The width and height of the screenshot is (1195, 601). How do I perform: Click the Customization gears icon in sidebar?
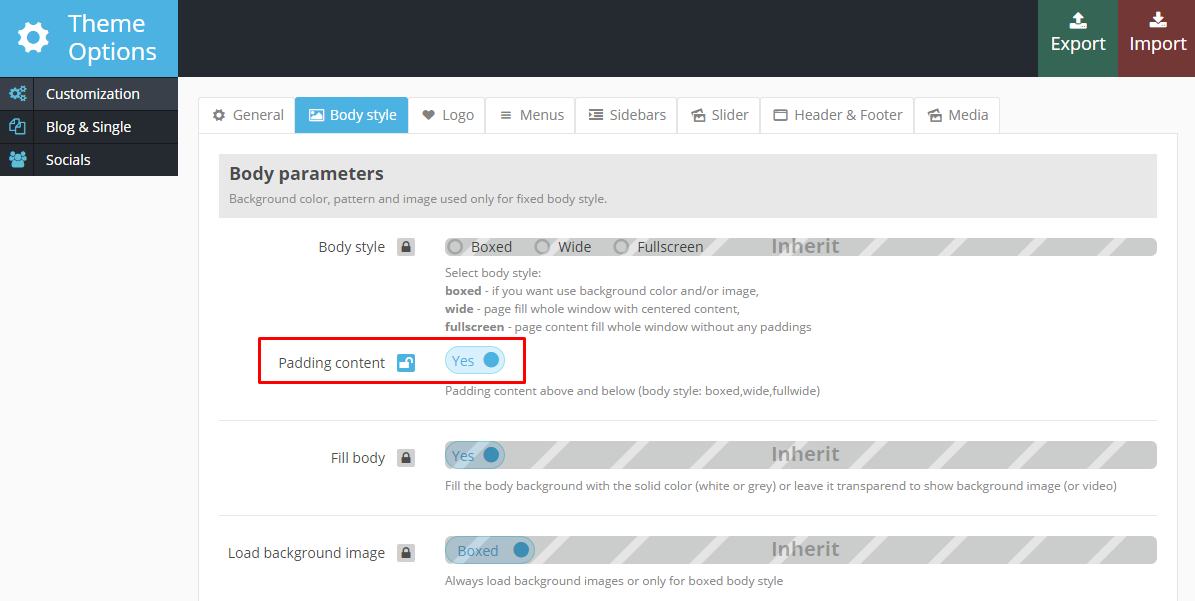point(17,94)
